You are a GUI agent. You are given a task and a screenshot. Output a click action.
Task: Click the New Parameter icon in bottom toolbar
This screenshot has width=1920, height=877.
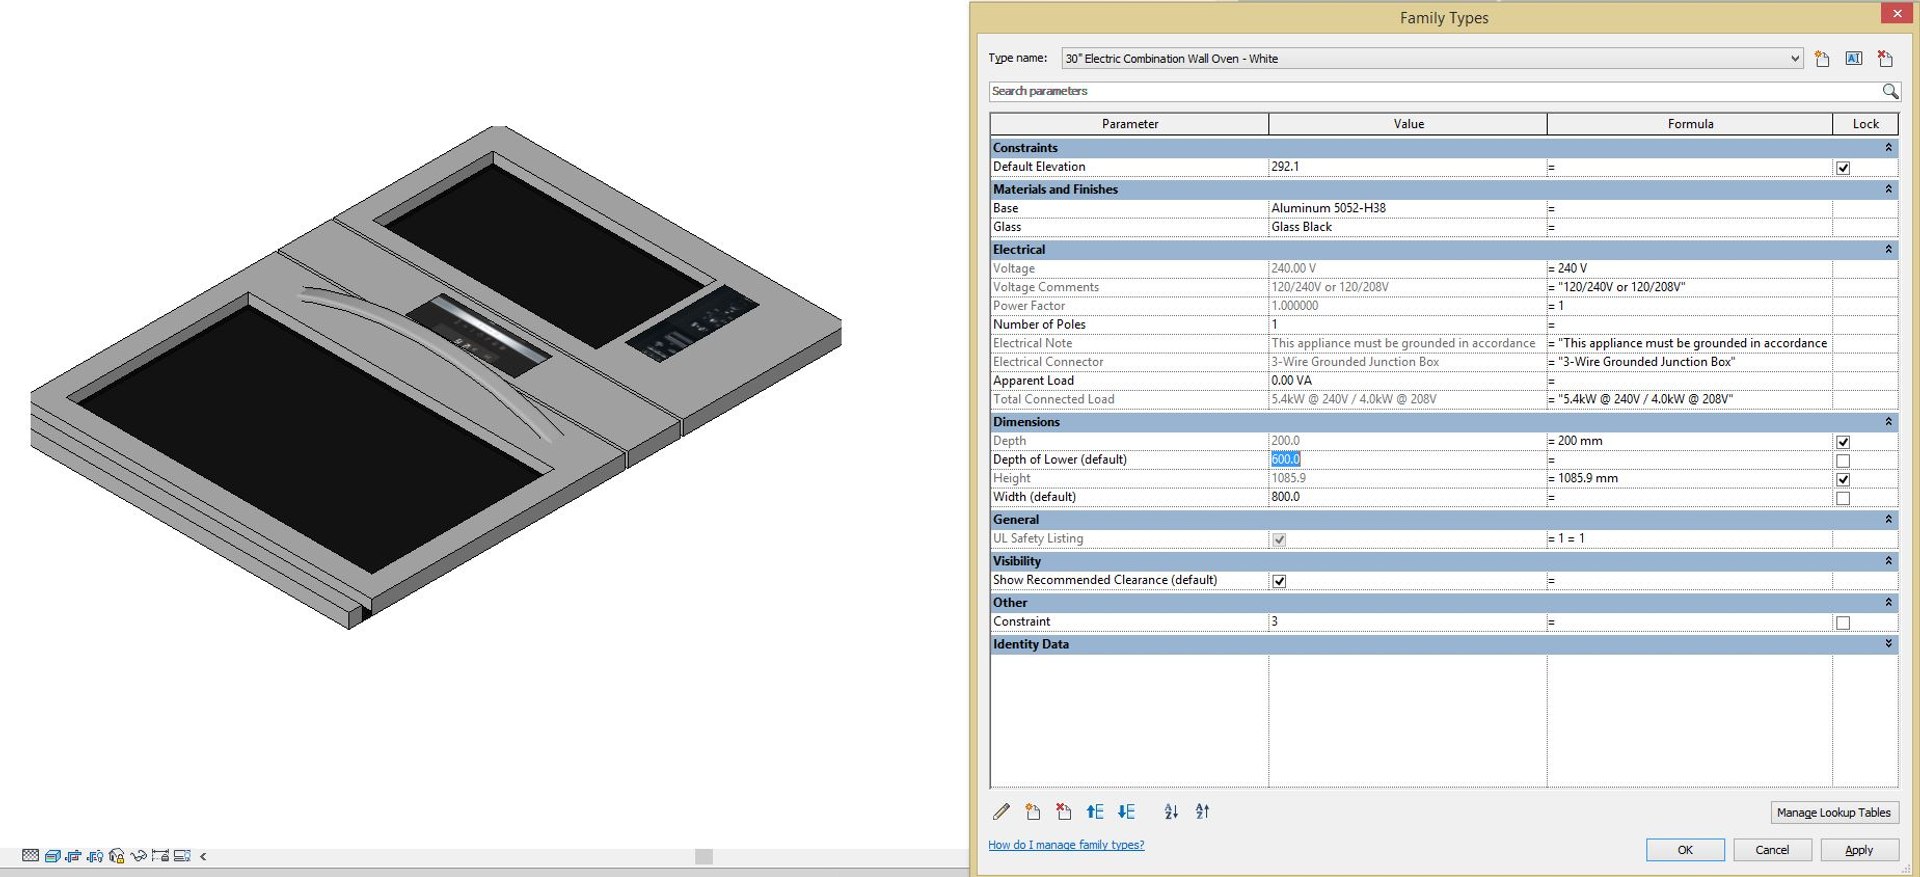pos(1032,812)
